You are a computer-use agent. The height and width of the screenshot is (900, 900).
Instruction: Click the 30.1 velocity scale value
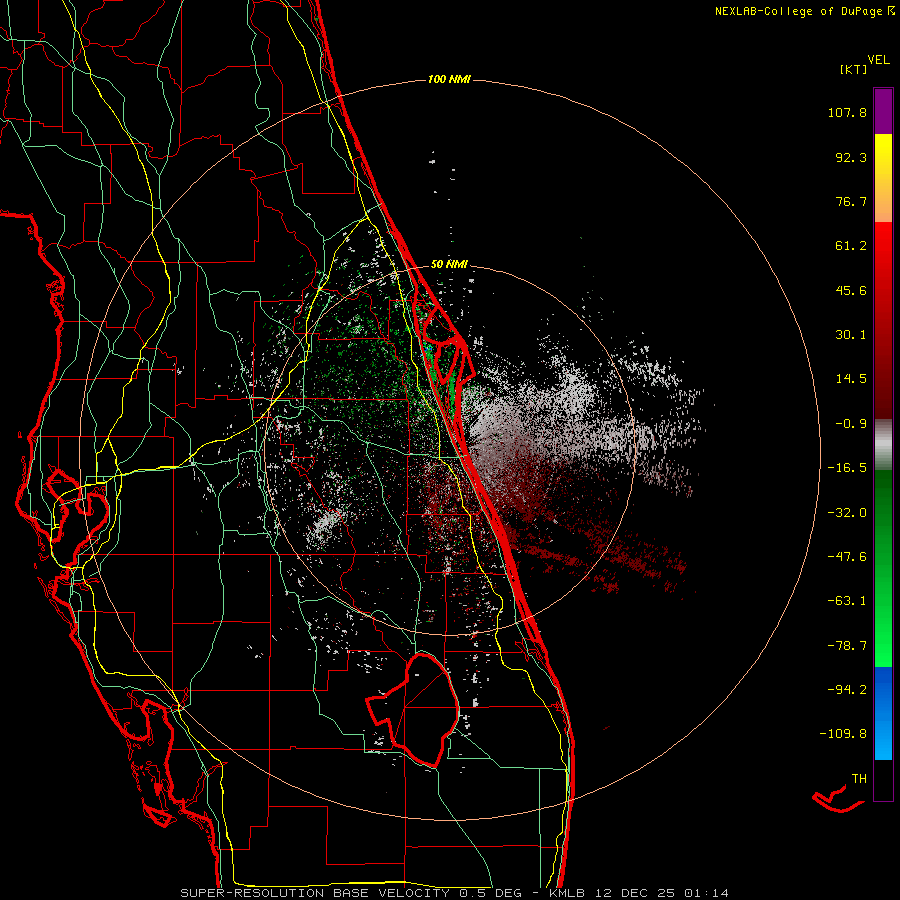point(851,335)
